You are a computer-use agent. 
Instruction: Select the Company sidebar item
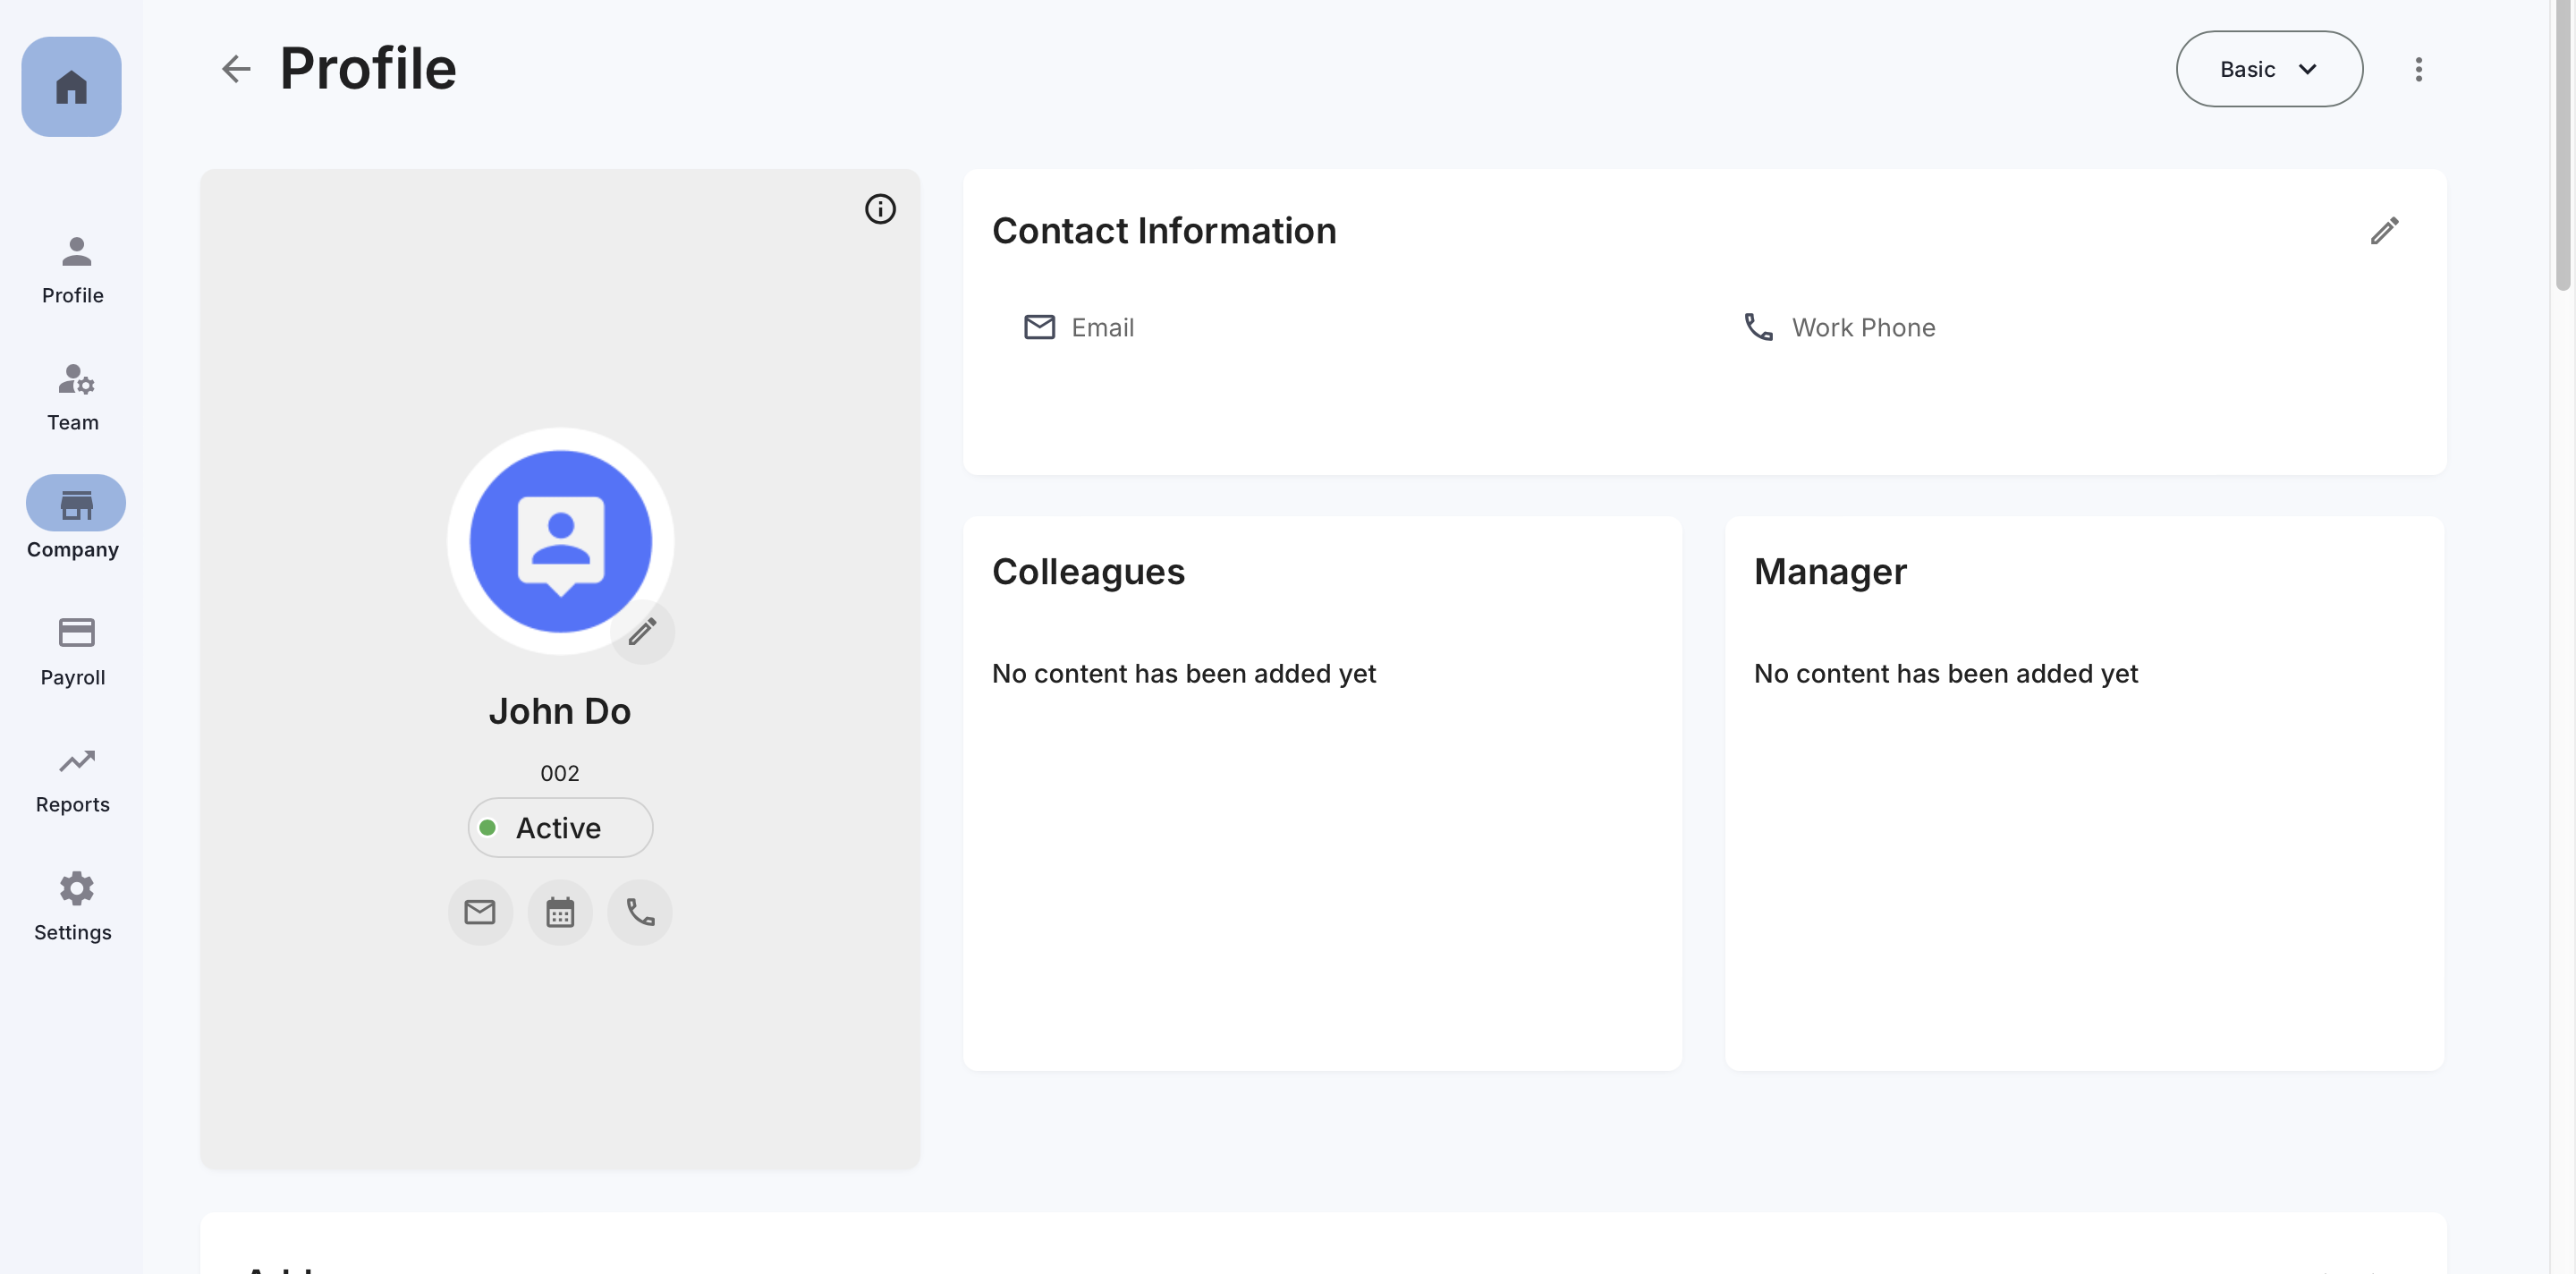point(73,518)
